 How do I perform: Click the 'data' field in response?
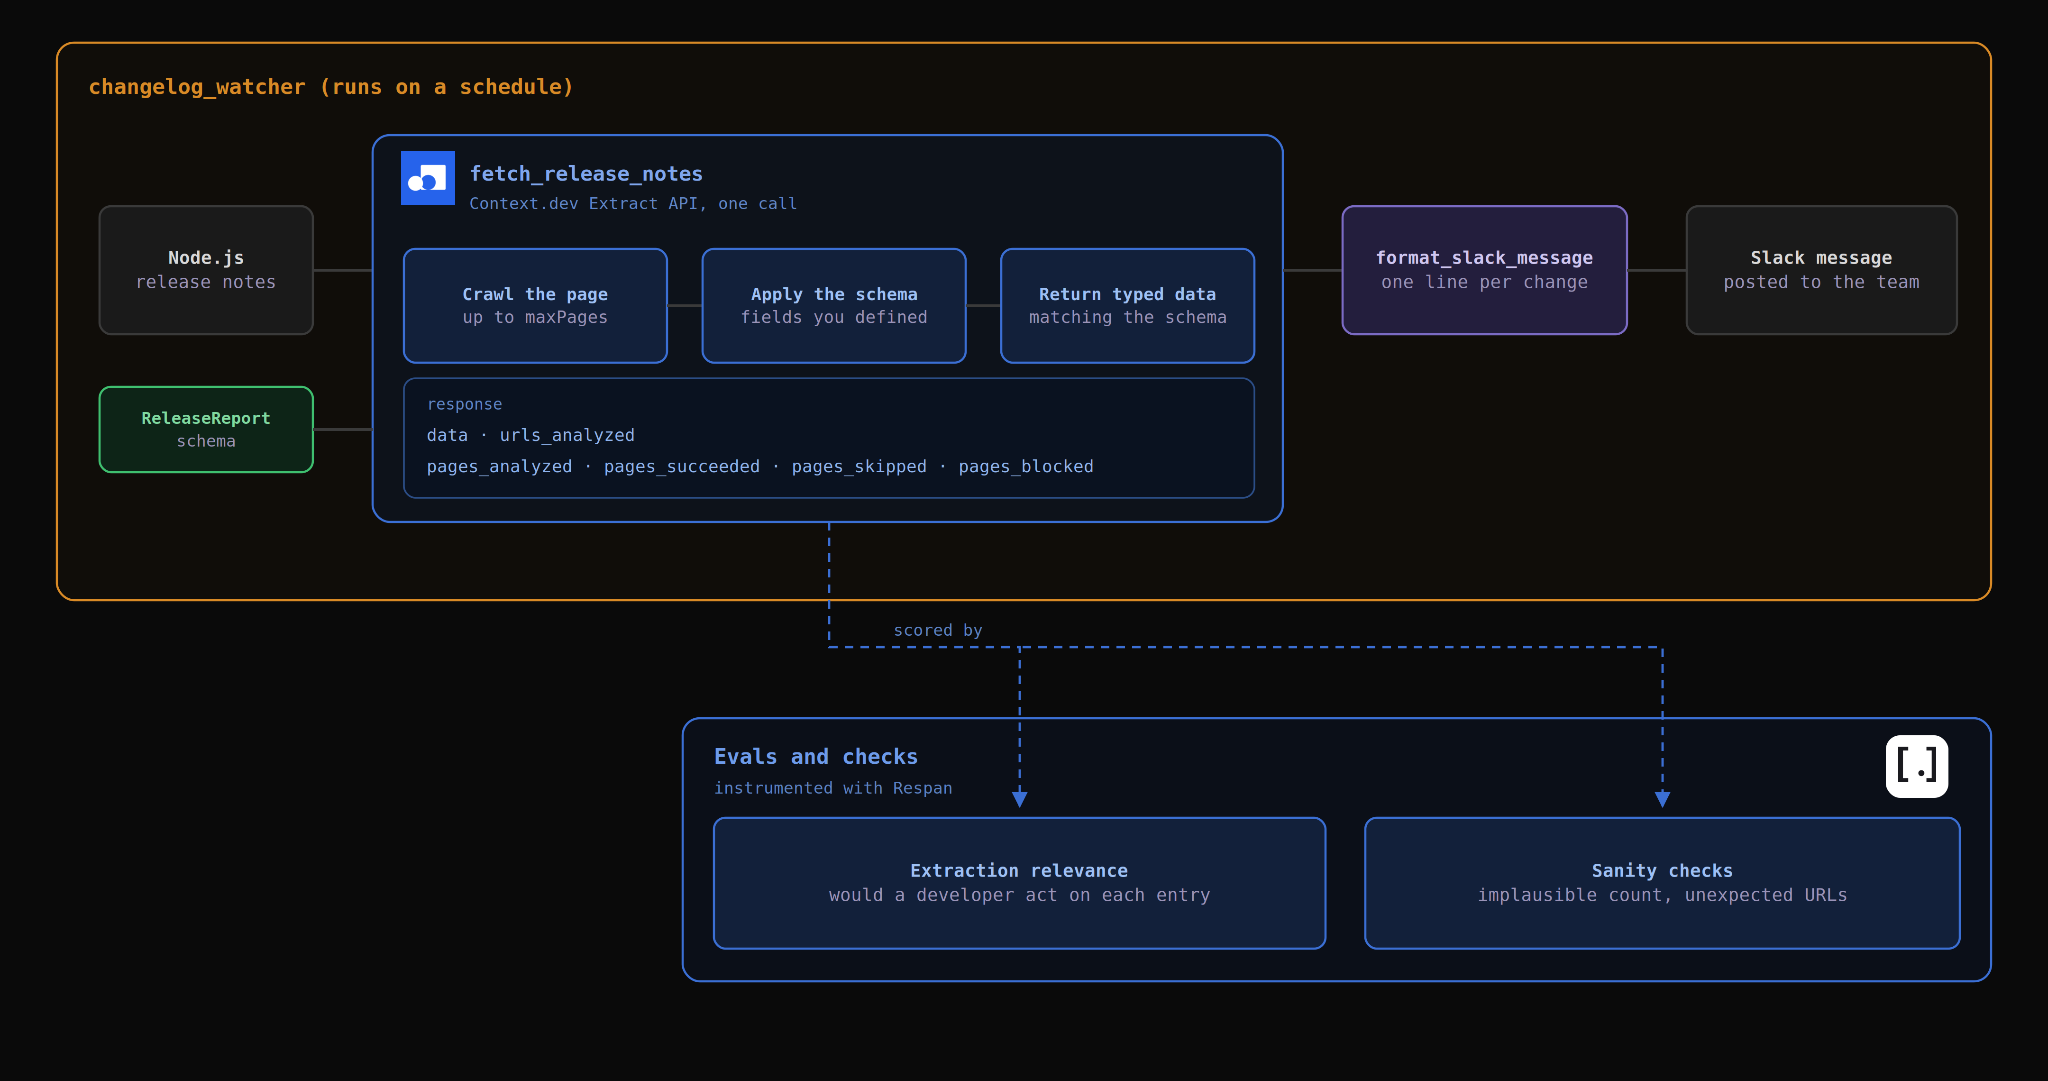pyautogui.click(x=447, y=435)
